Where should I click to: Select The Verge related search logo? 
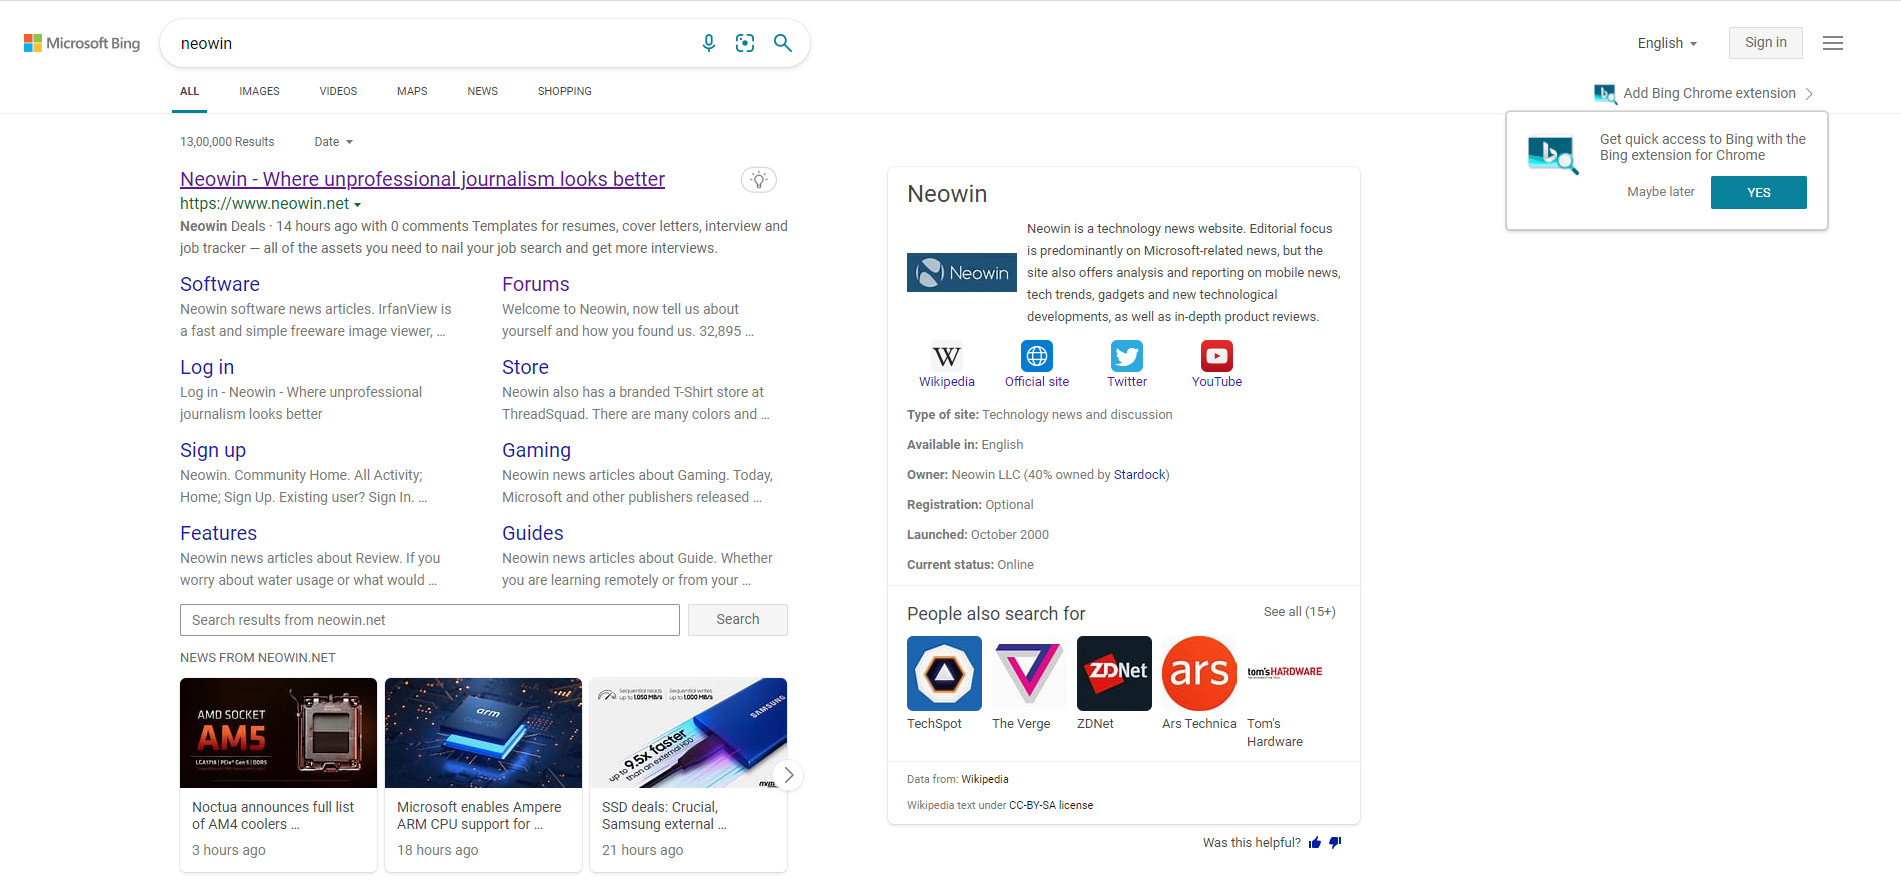pos(1029,673)
